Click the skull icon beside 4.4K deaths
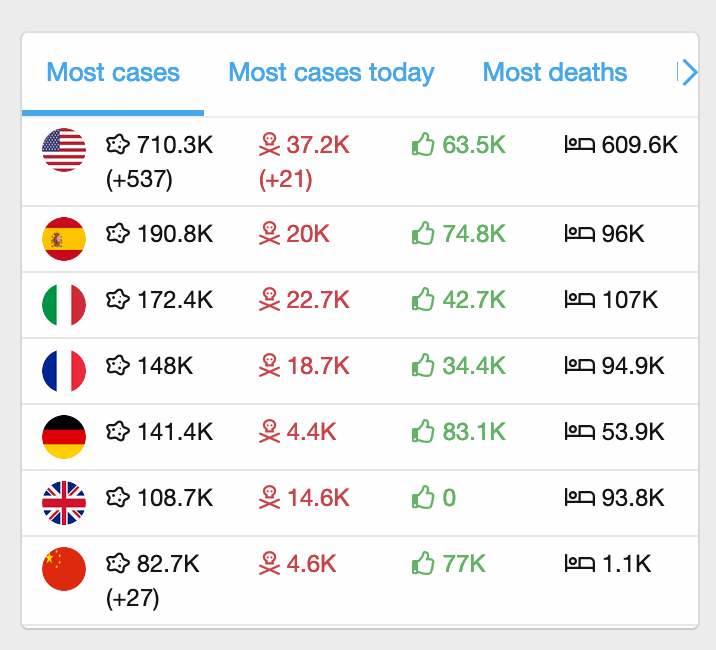Viewport: 716px width, 650px height. click(x=269, y=432)
